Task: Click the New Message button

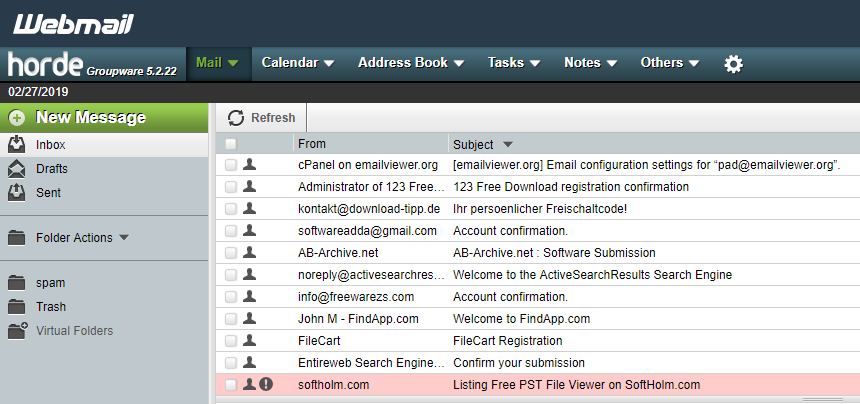Action: tap(104, 117)
